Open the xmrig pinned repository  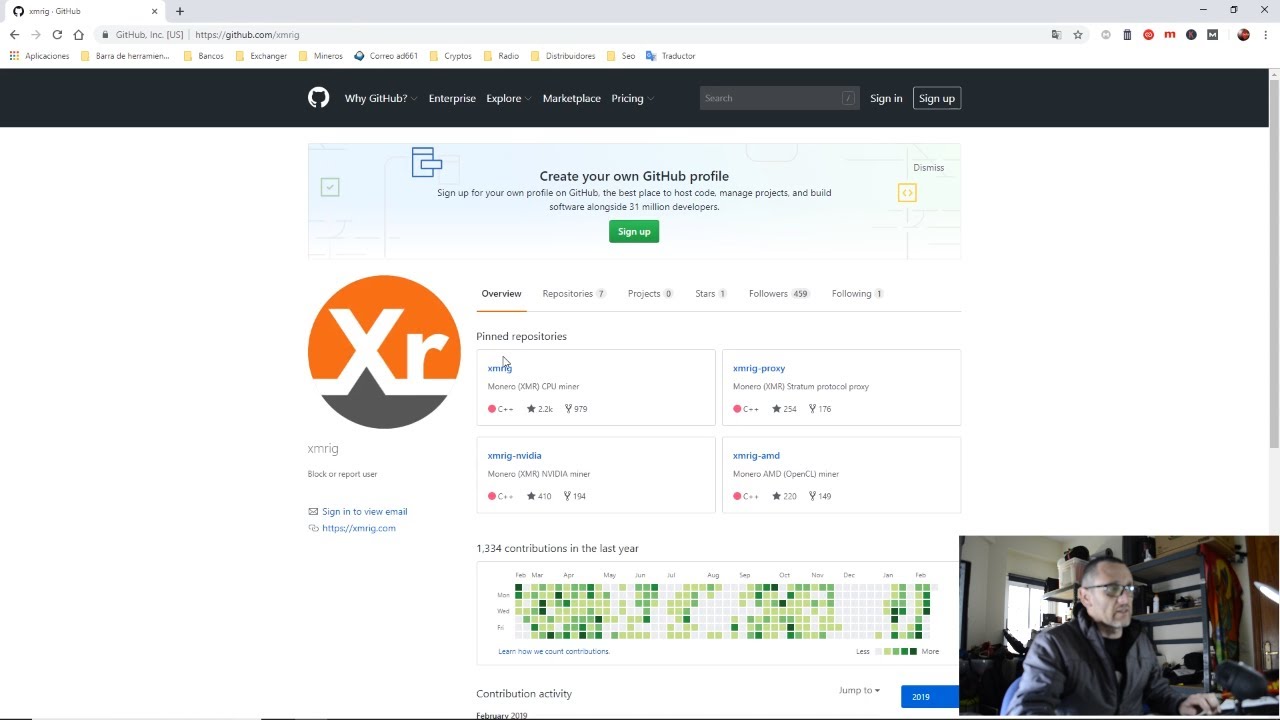pos(499,368)
